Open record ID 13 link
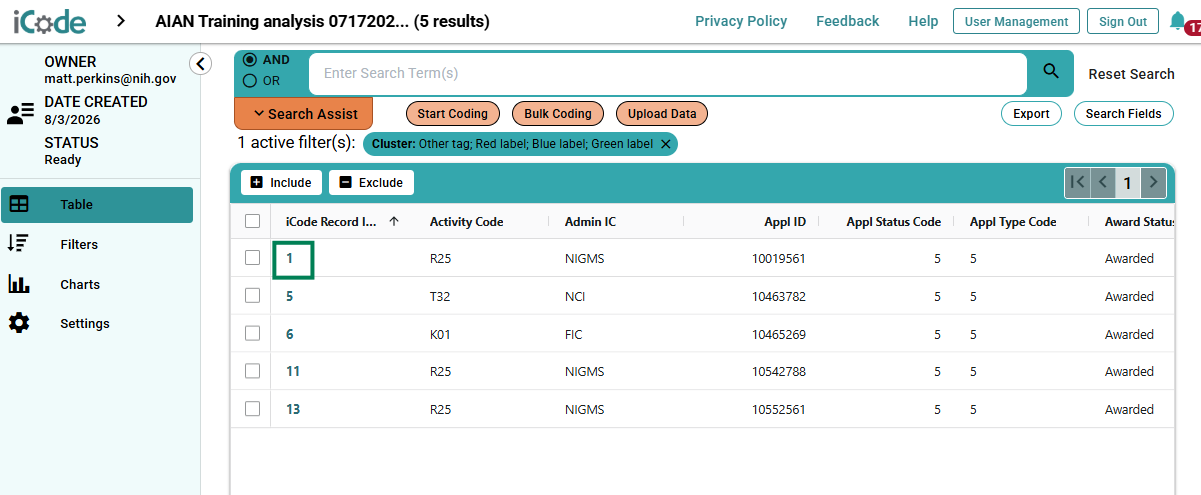The height and width of the screenshot is (495, 1201). coord(293,409)
